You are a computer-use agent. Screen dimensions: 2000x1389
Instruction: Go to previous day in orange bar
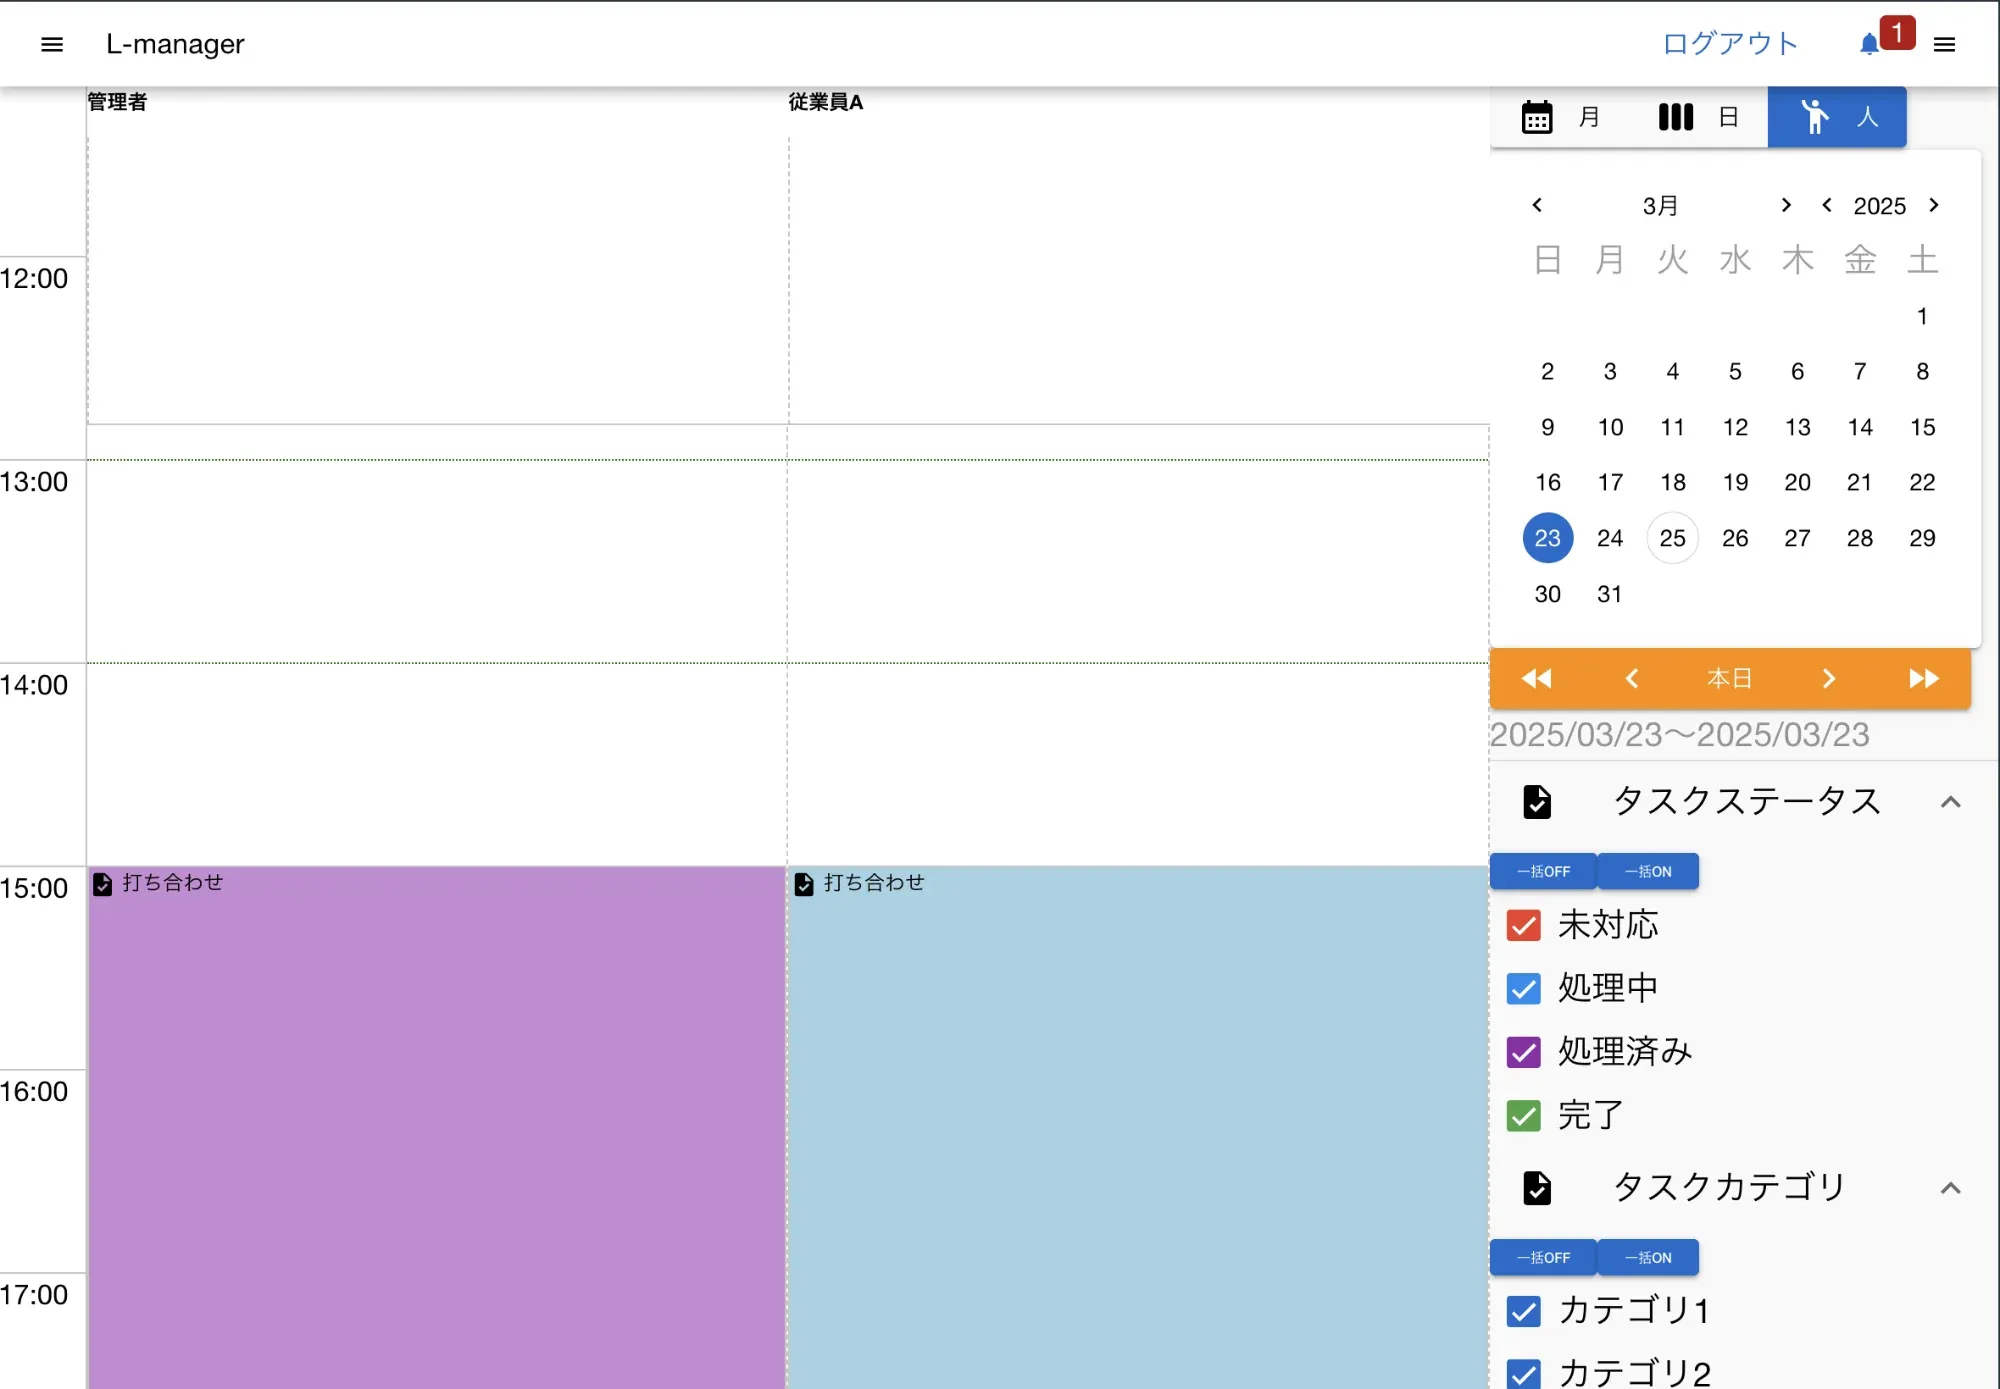point(1632,679)
